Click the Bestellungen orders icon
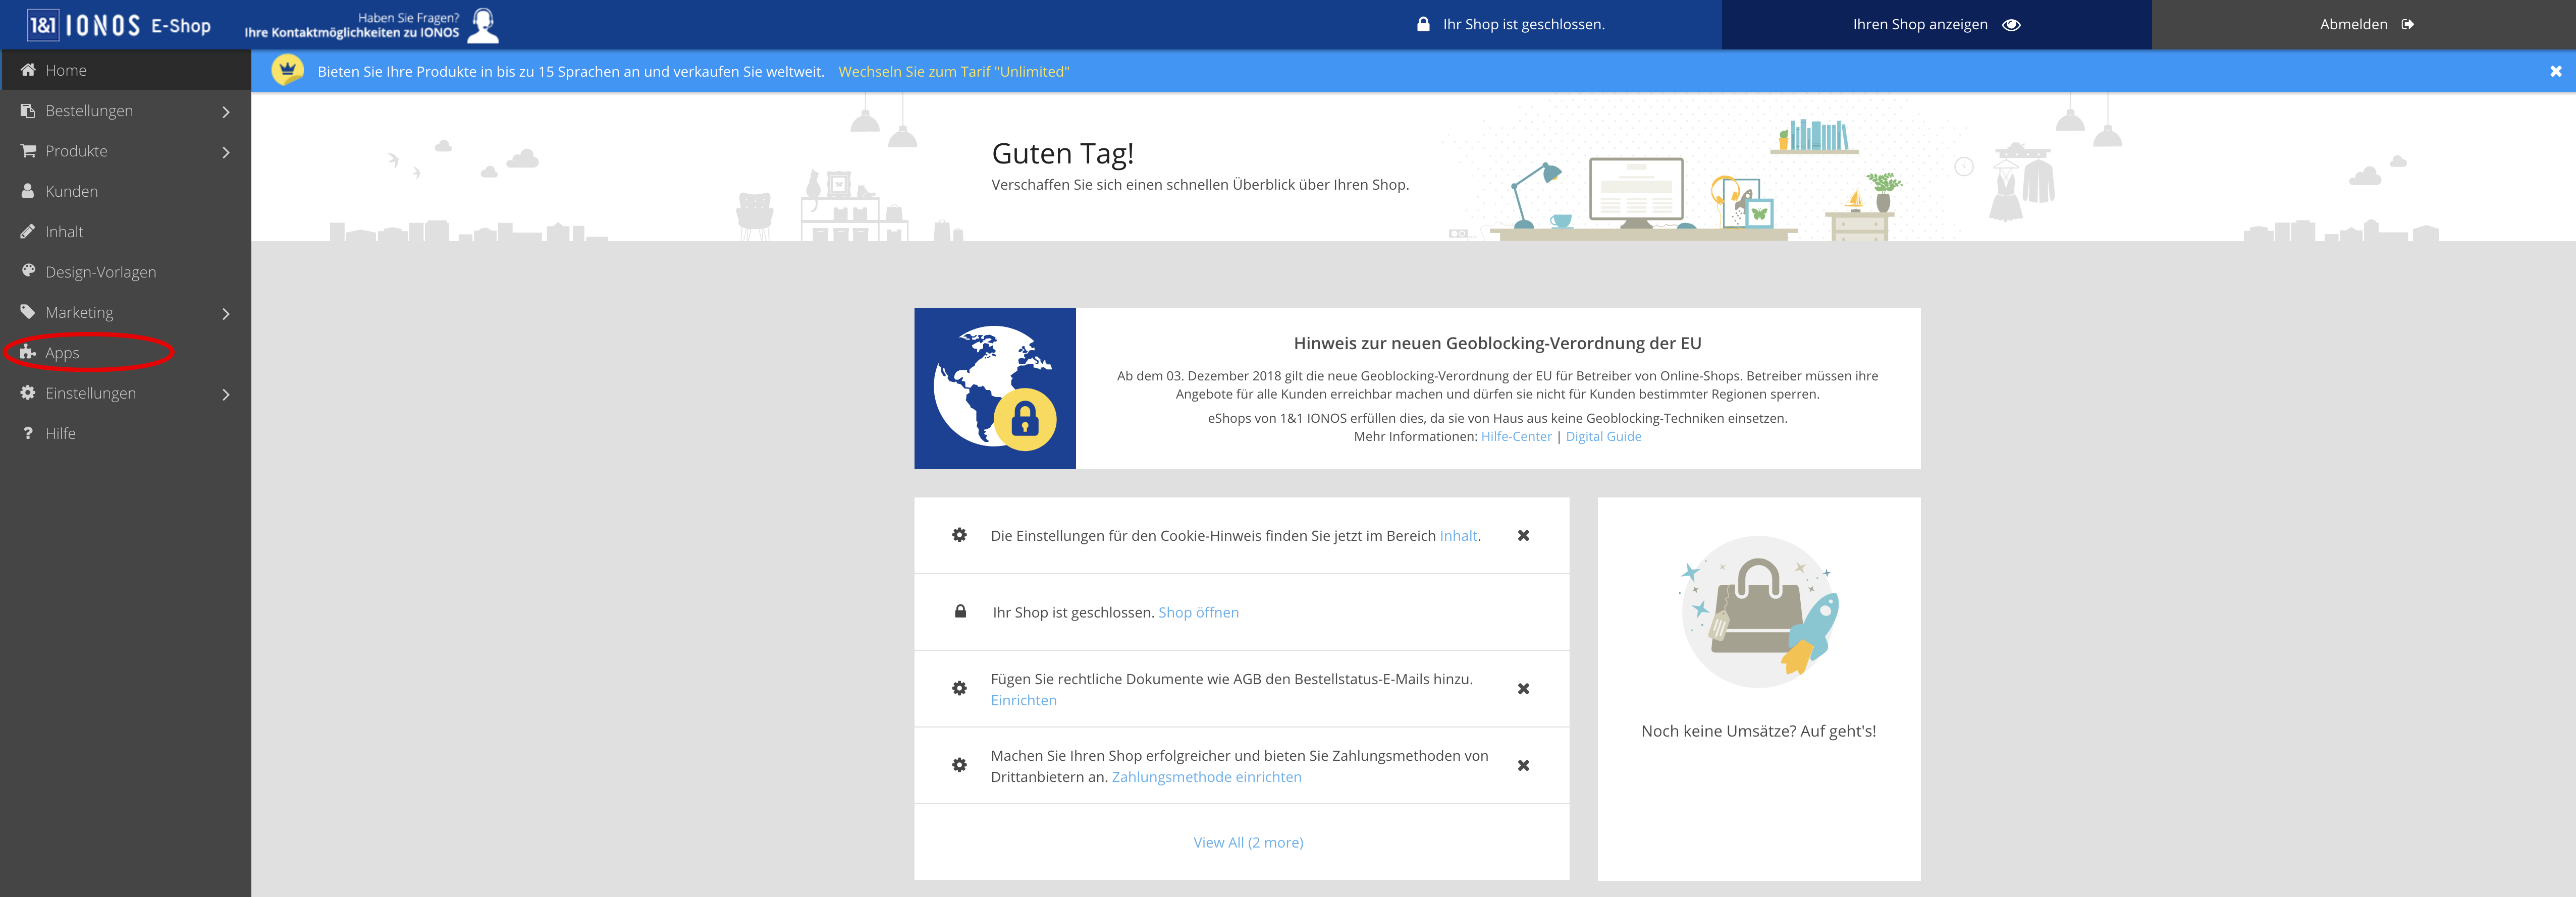This screenshot has width=2576, height=897. (x=28, y=110)
